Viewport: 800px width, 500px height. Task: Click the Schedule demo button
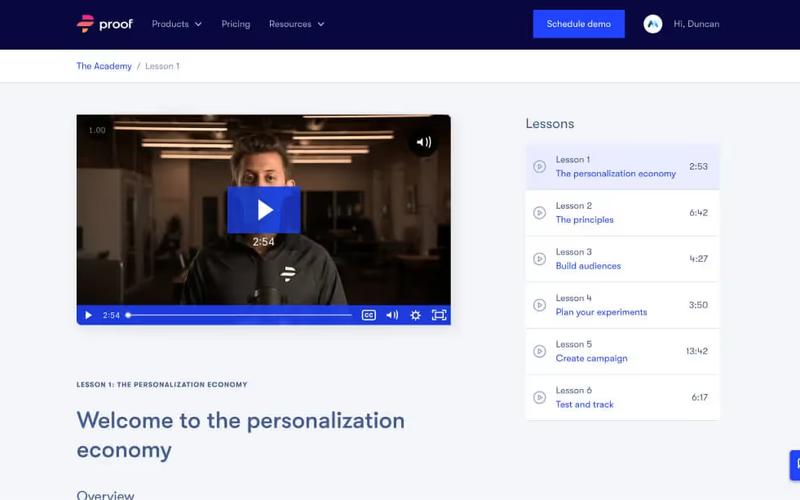coord(579,24)
